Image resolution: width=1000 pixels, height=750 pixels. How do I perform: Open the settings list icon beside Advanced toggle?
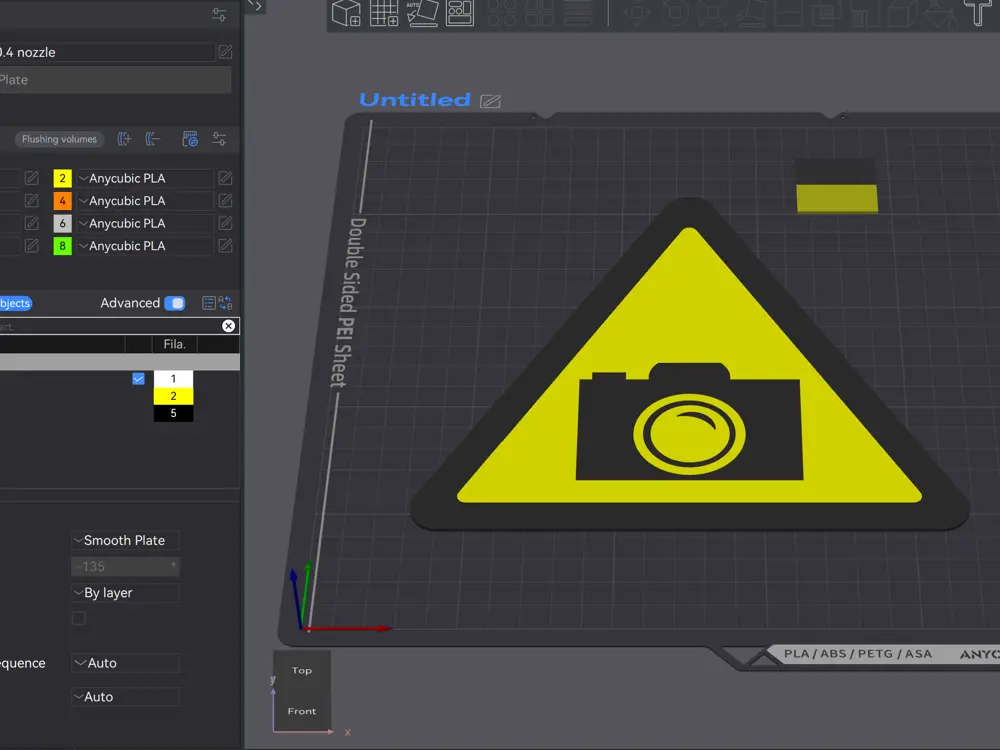coord(209,303)
